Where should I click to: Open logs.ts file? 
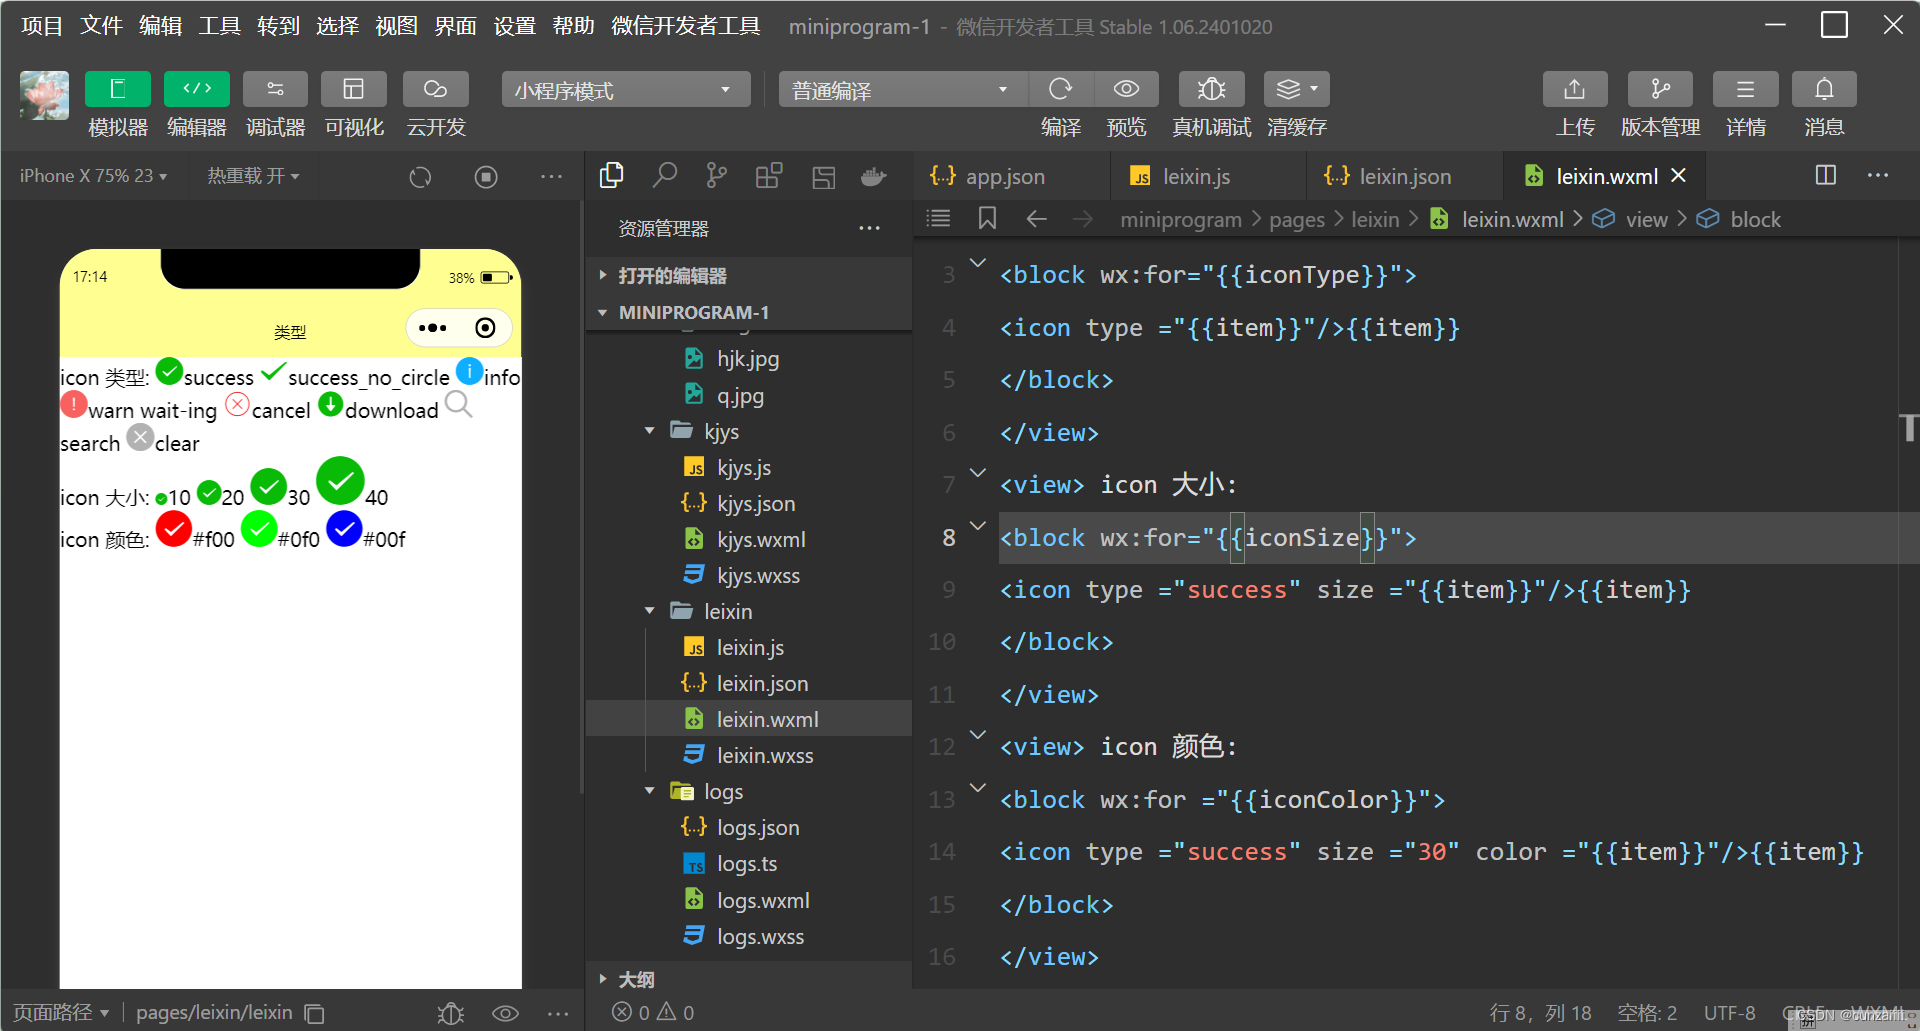point(748,863)
